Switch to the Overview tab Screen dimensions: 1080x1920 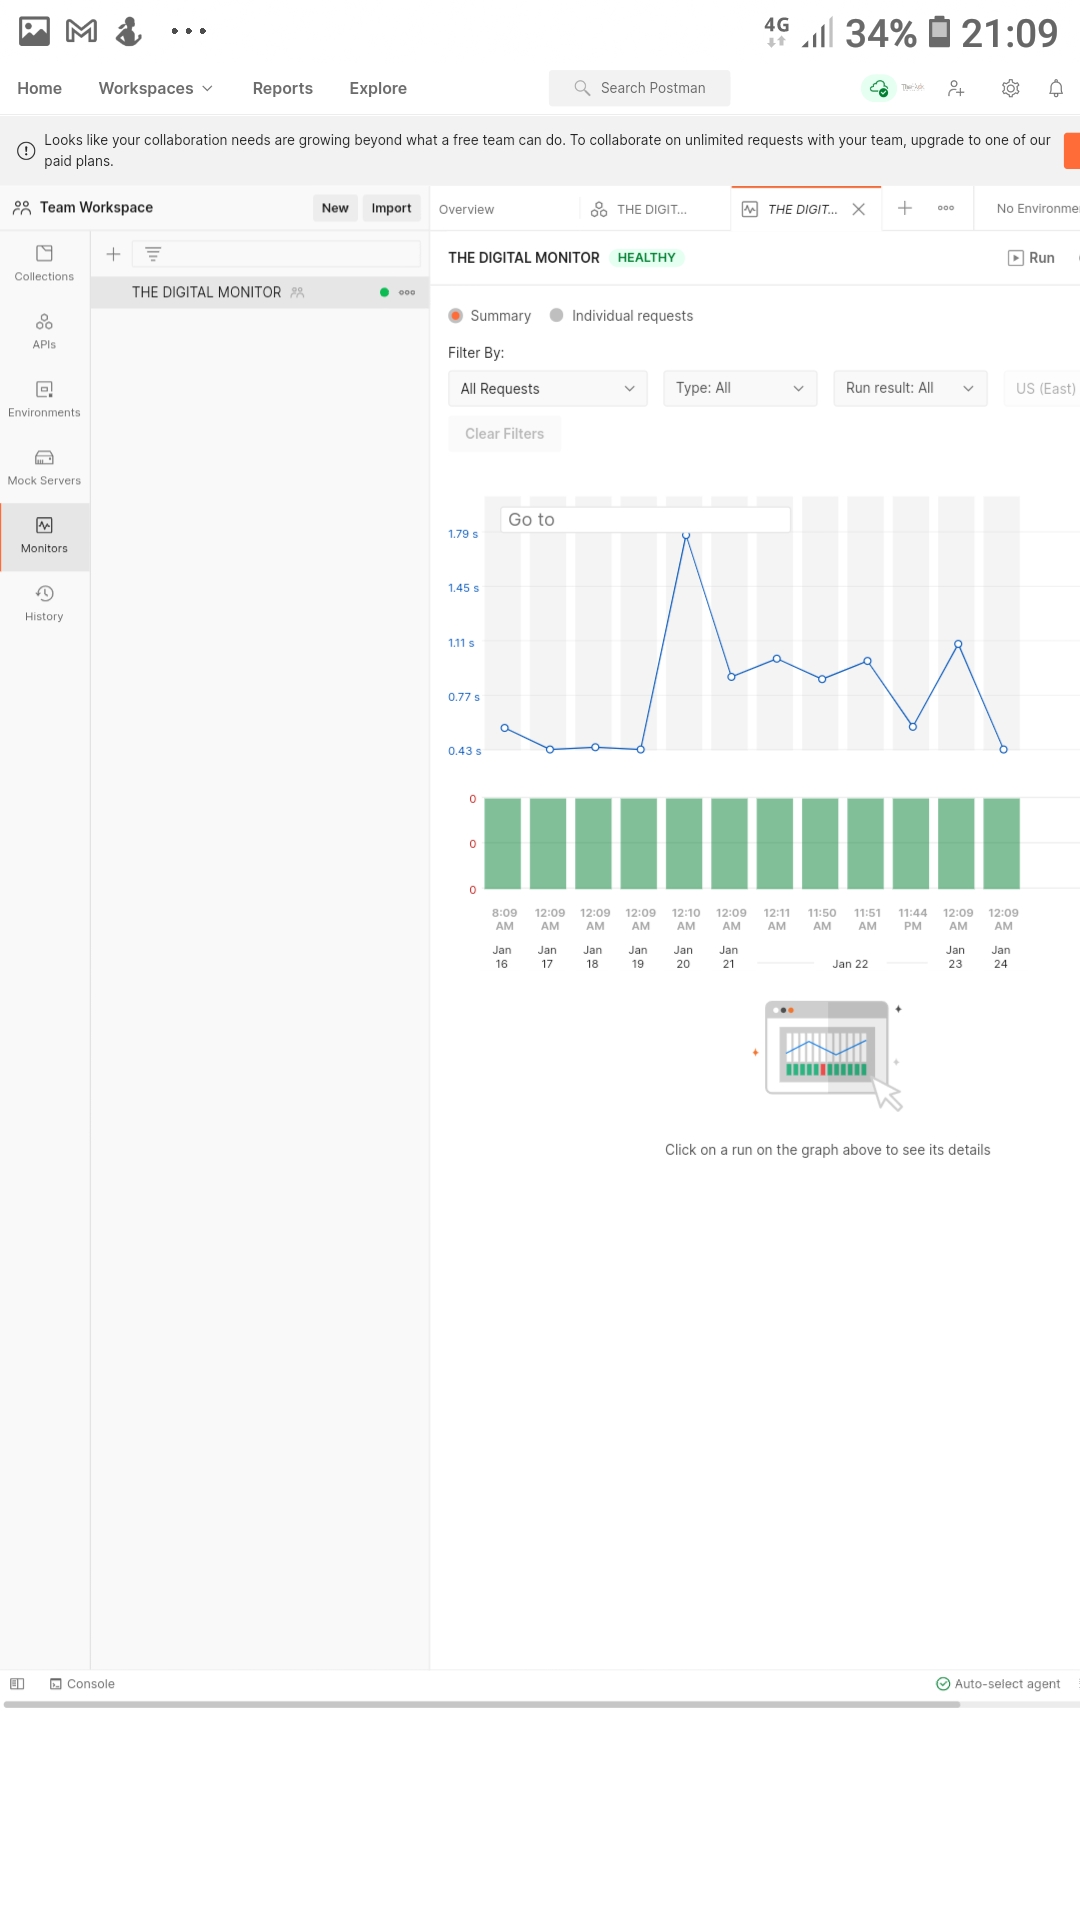tap(467, 209)
